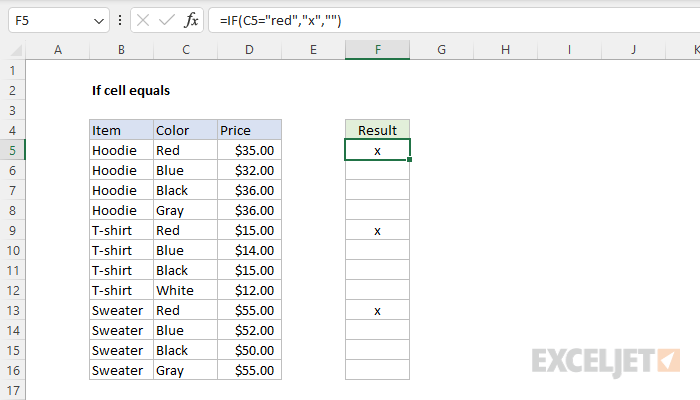Select row 13 header

pyautogui.click(x=12, y=310)
